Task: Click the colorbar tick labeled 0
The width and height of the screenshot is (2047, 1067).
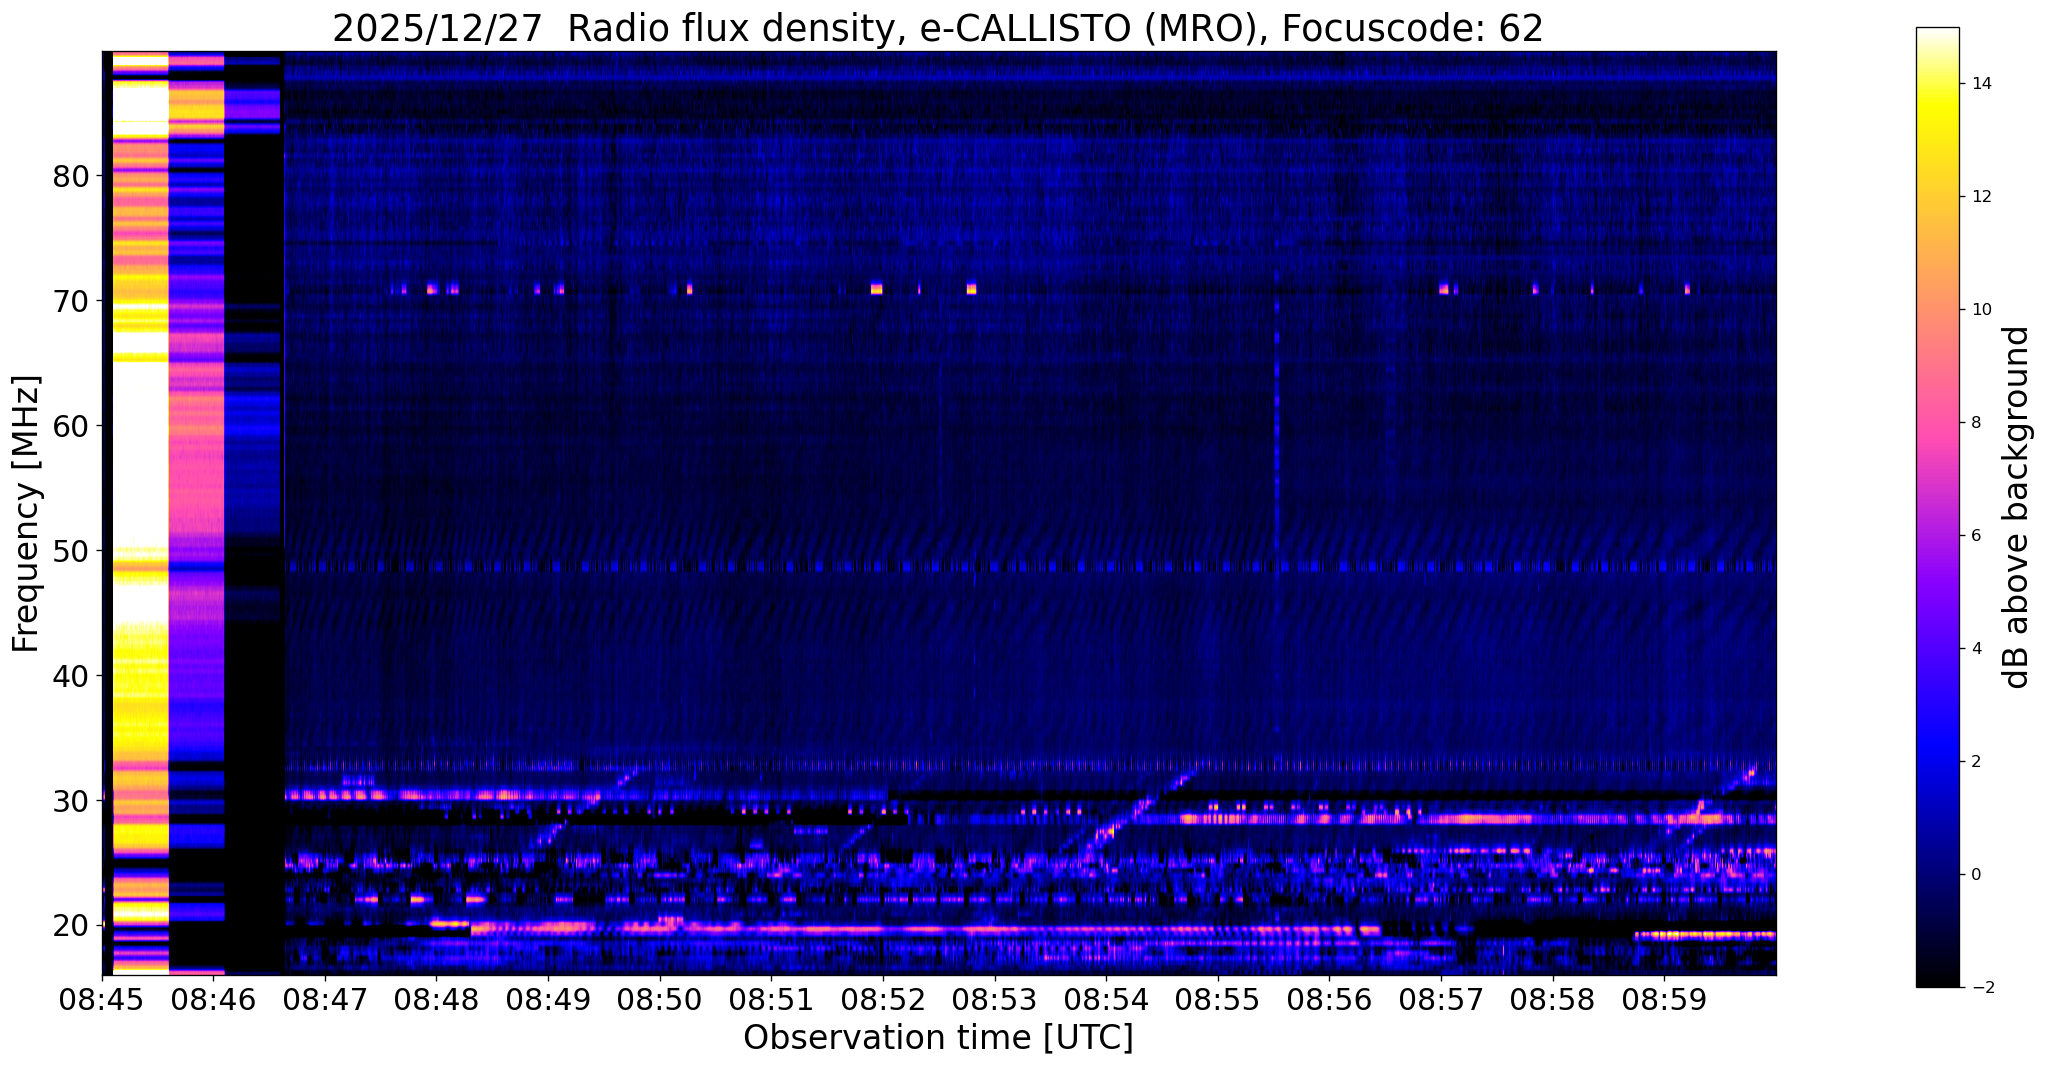Action: [x=1975, y=875]
